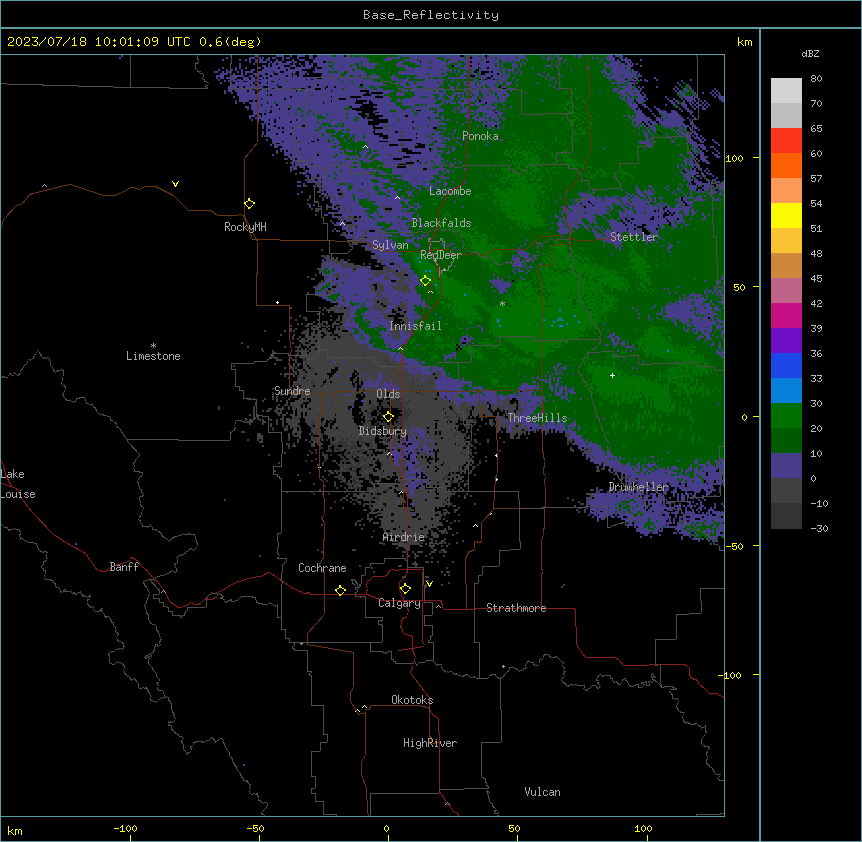Select the HighRiver label
The width and height of the screenshot is (862, 842).
430,743
